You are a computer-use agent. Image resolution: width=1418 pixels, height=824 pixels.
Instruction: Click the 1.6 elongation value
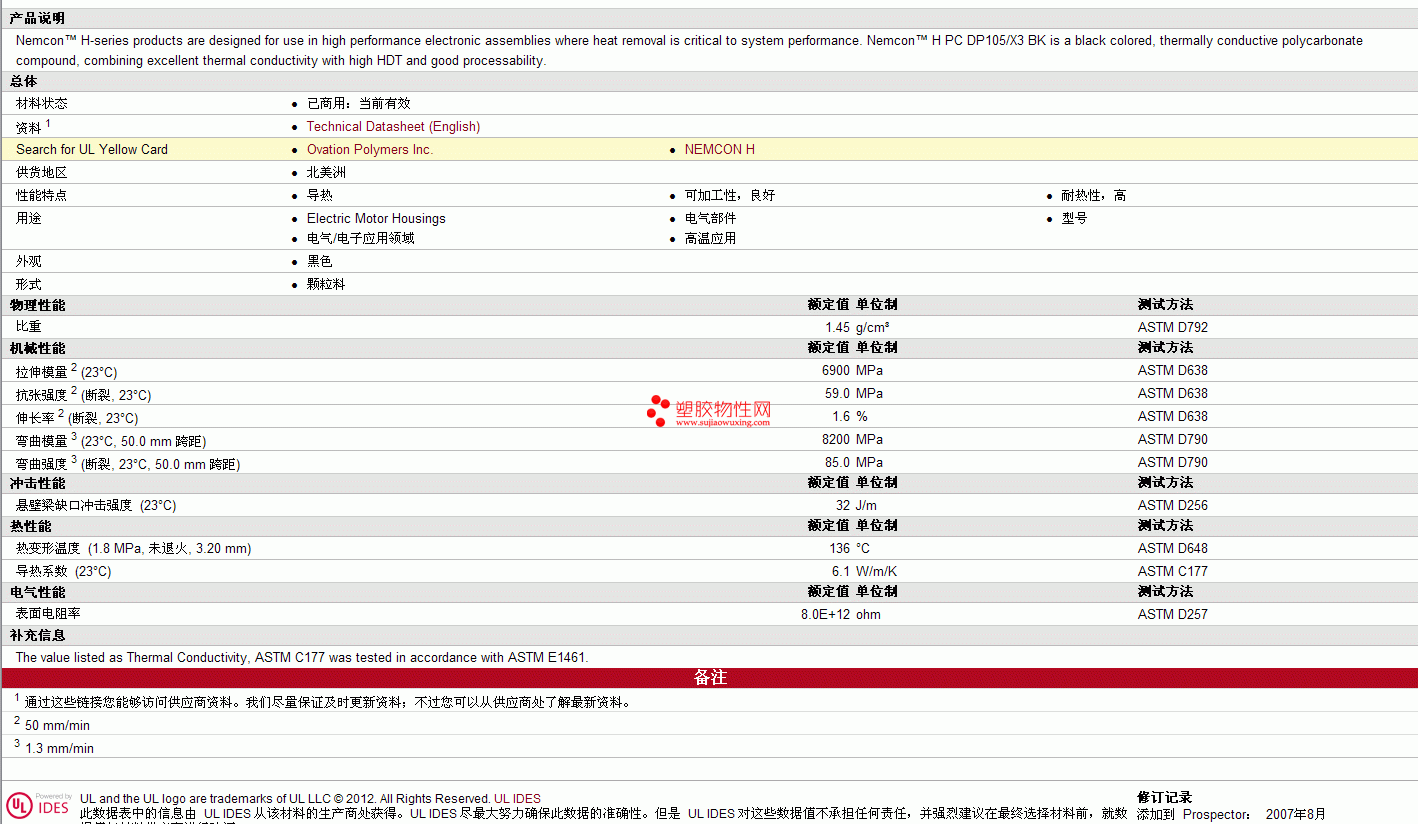[x=841, y=417]
